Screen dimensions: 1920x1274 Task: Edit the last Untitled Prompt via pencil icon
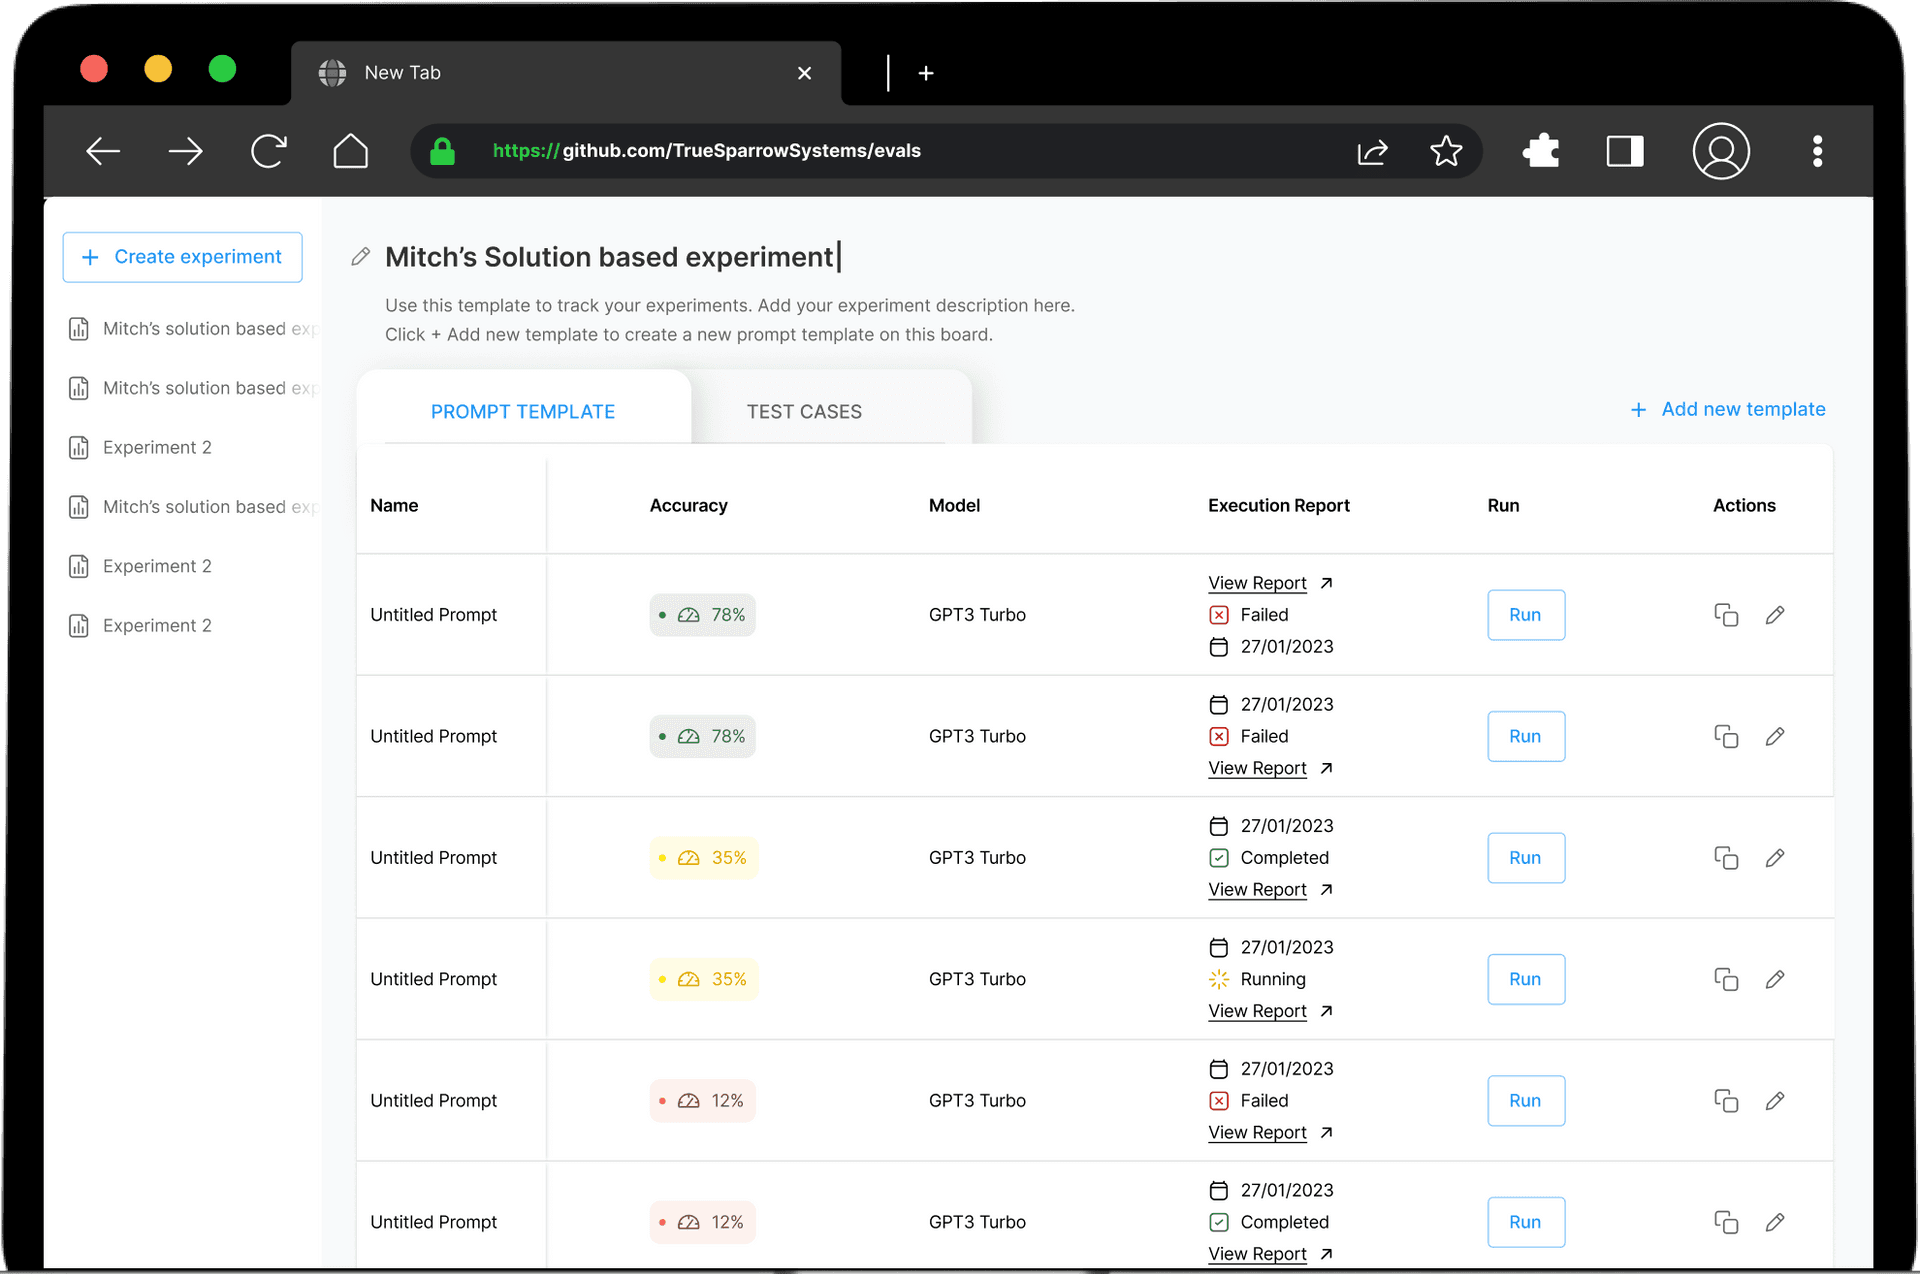tap(1776, 1221)
